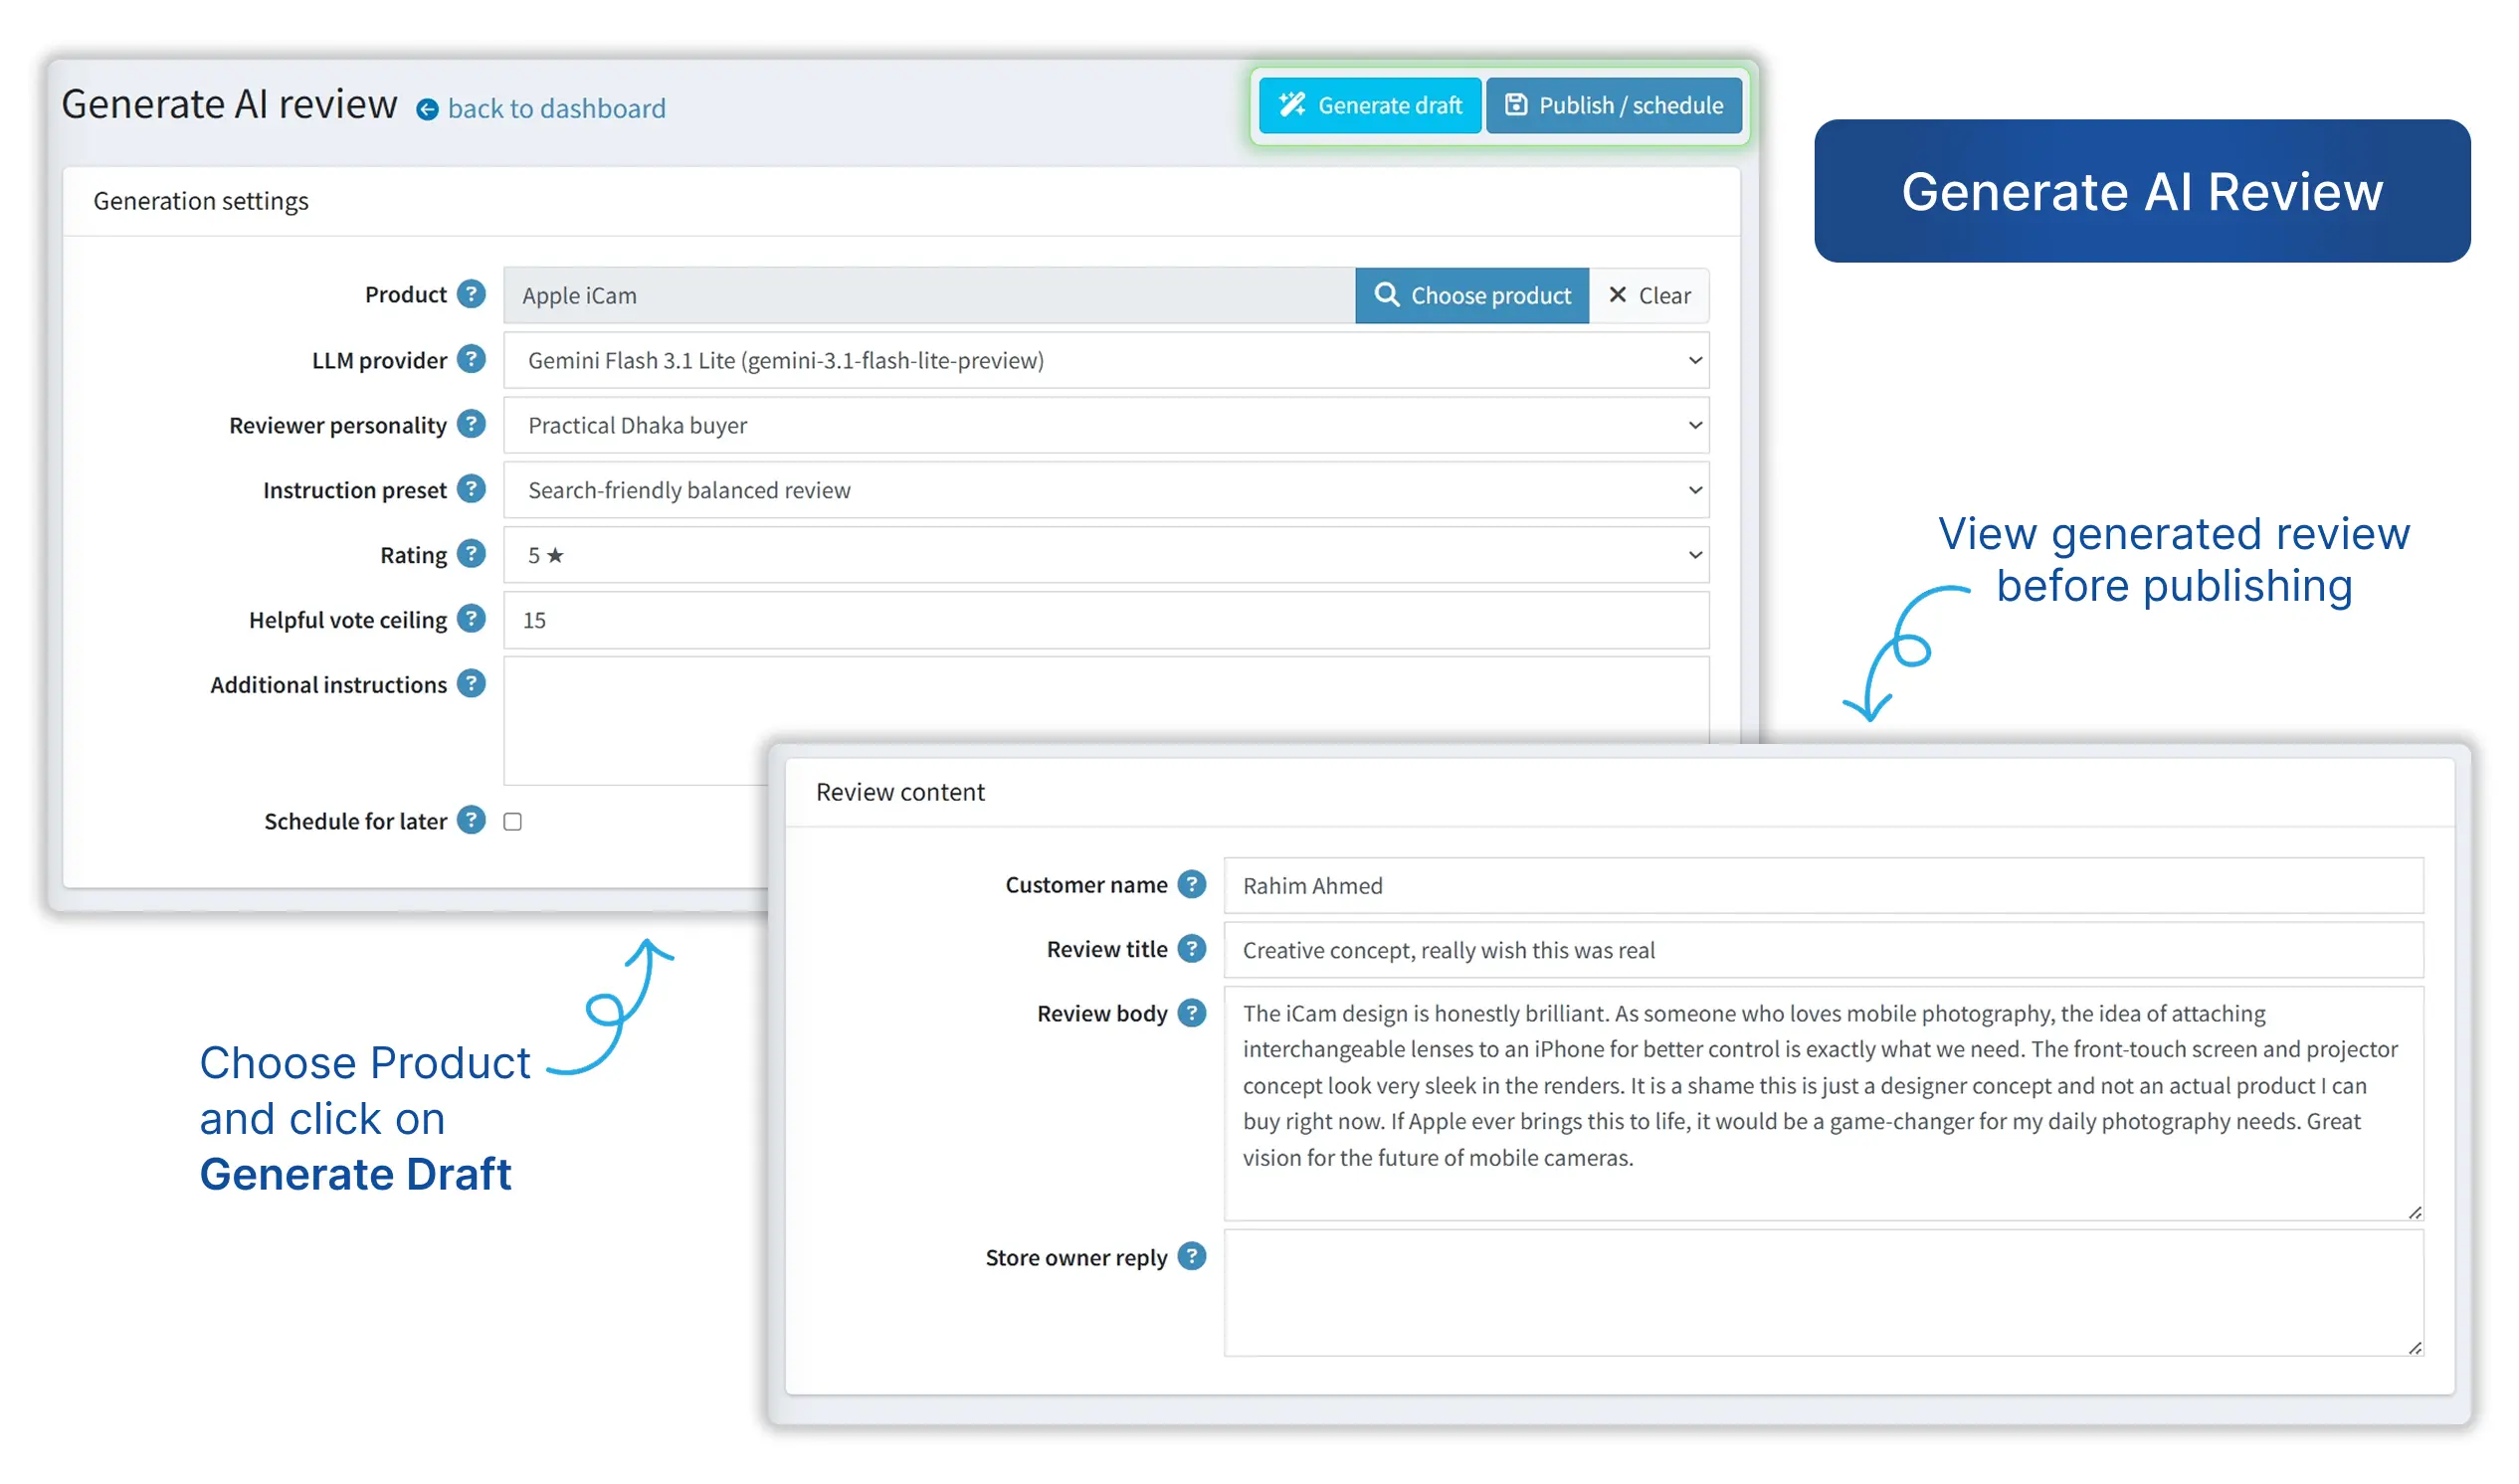Click the Generate draft button
Viewport: 2519px width, 1484px height.
1370,105
